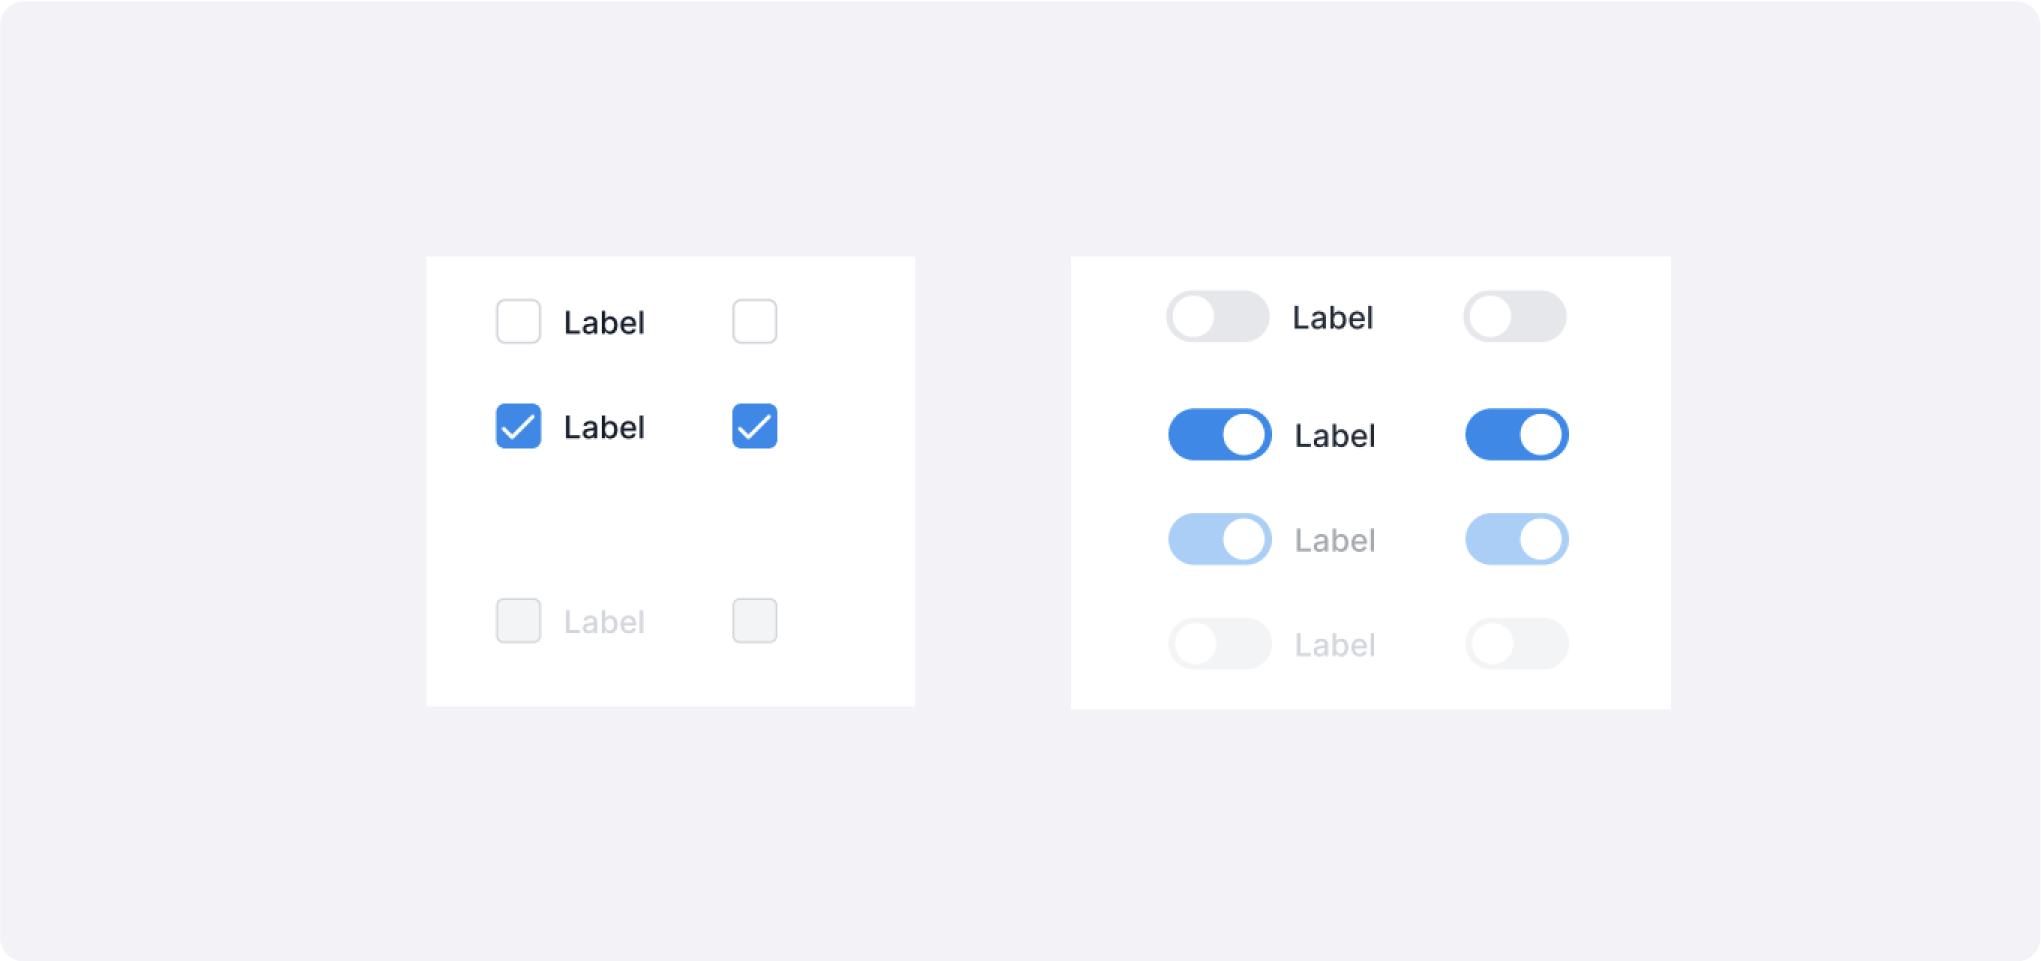
Task: Click the faded disabled-off toggle without a label
Action: 1516,644
